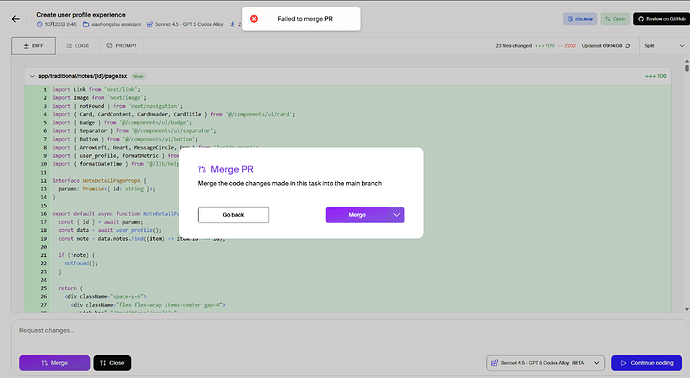Viewport: 690px width, 378px height.
Task: Click the green Open PR button
Action: (x=615, y=19)
